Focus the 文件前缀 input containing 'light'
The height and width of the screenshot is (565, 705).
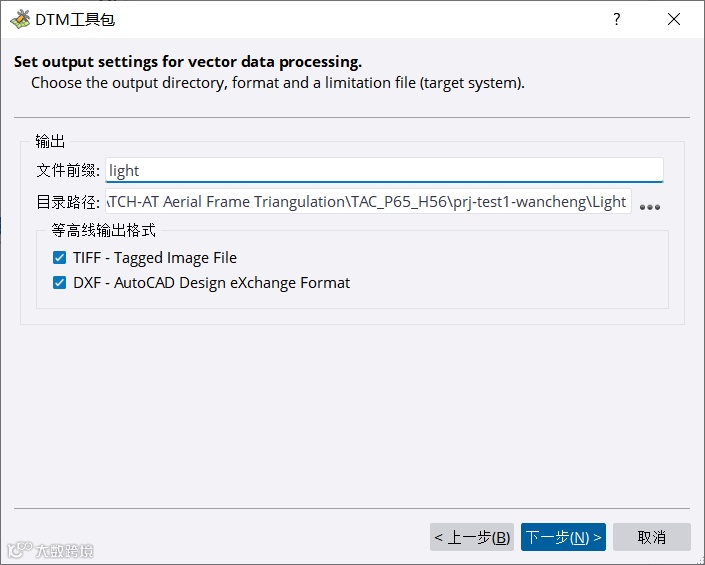(x=384, y=170)
